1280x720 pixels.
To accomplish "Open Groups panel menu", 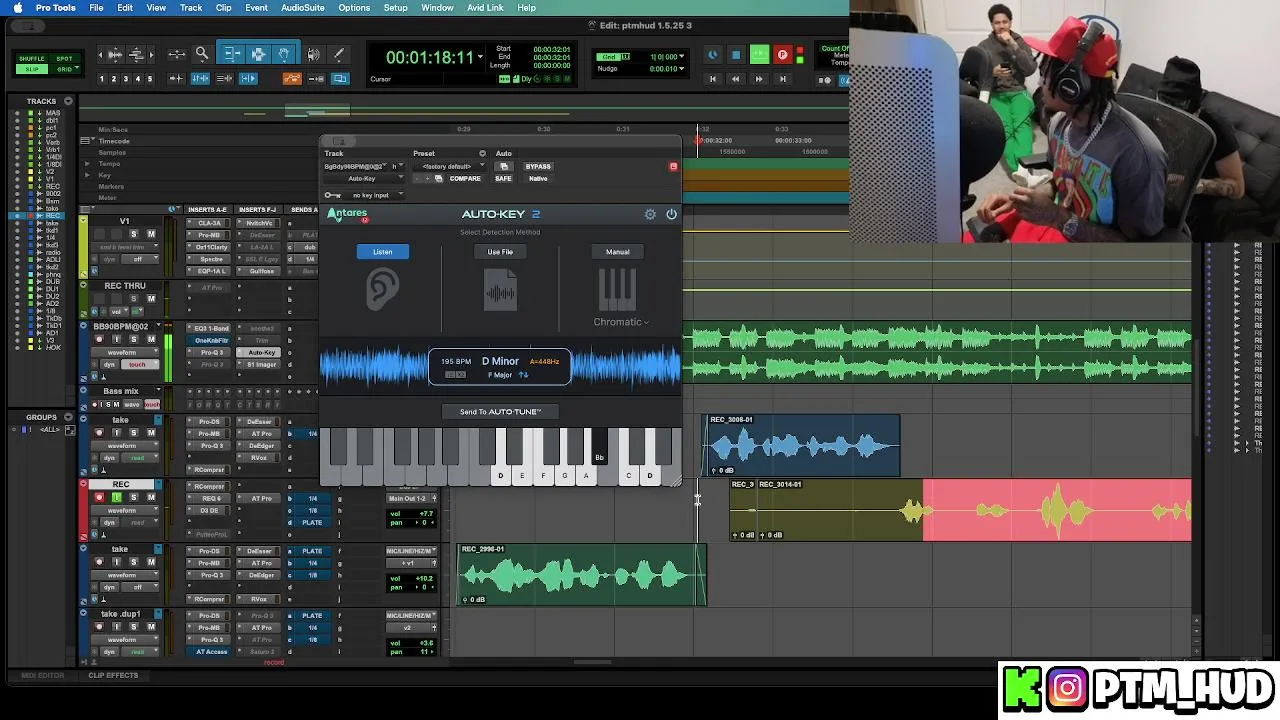I will [68, 417].
